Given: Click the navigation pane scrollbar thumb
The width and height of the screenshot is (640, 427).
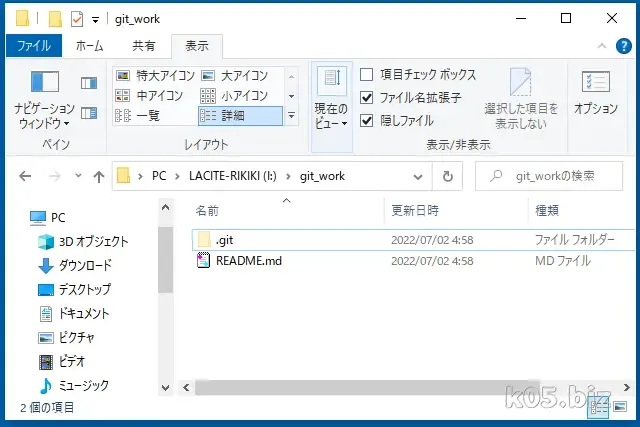Looking at the screenshot, I should (165, 260).
